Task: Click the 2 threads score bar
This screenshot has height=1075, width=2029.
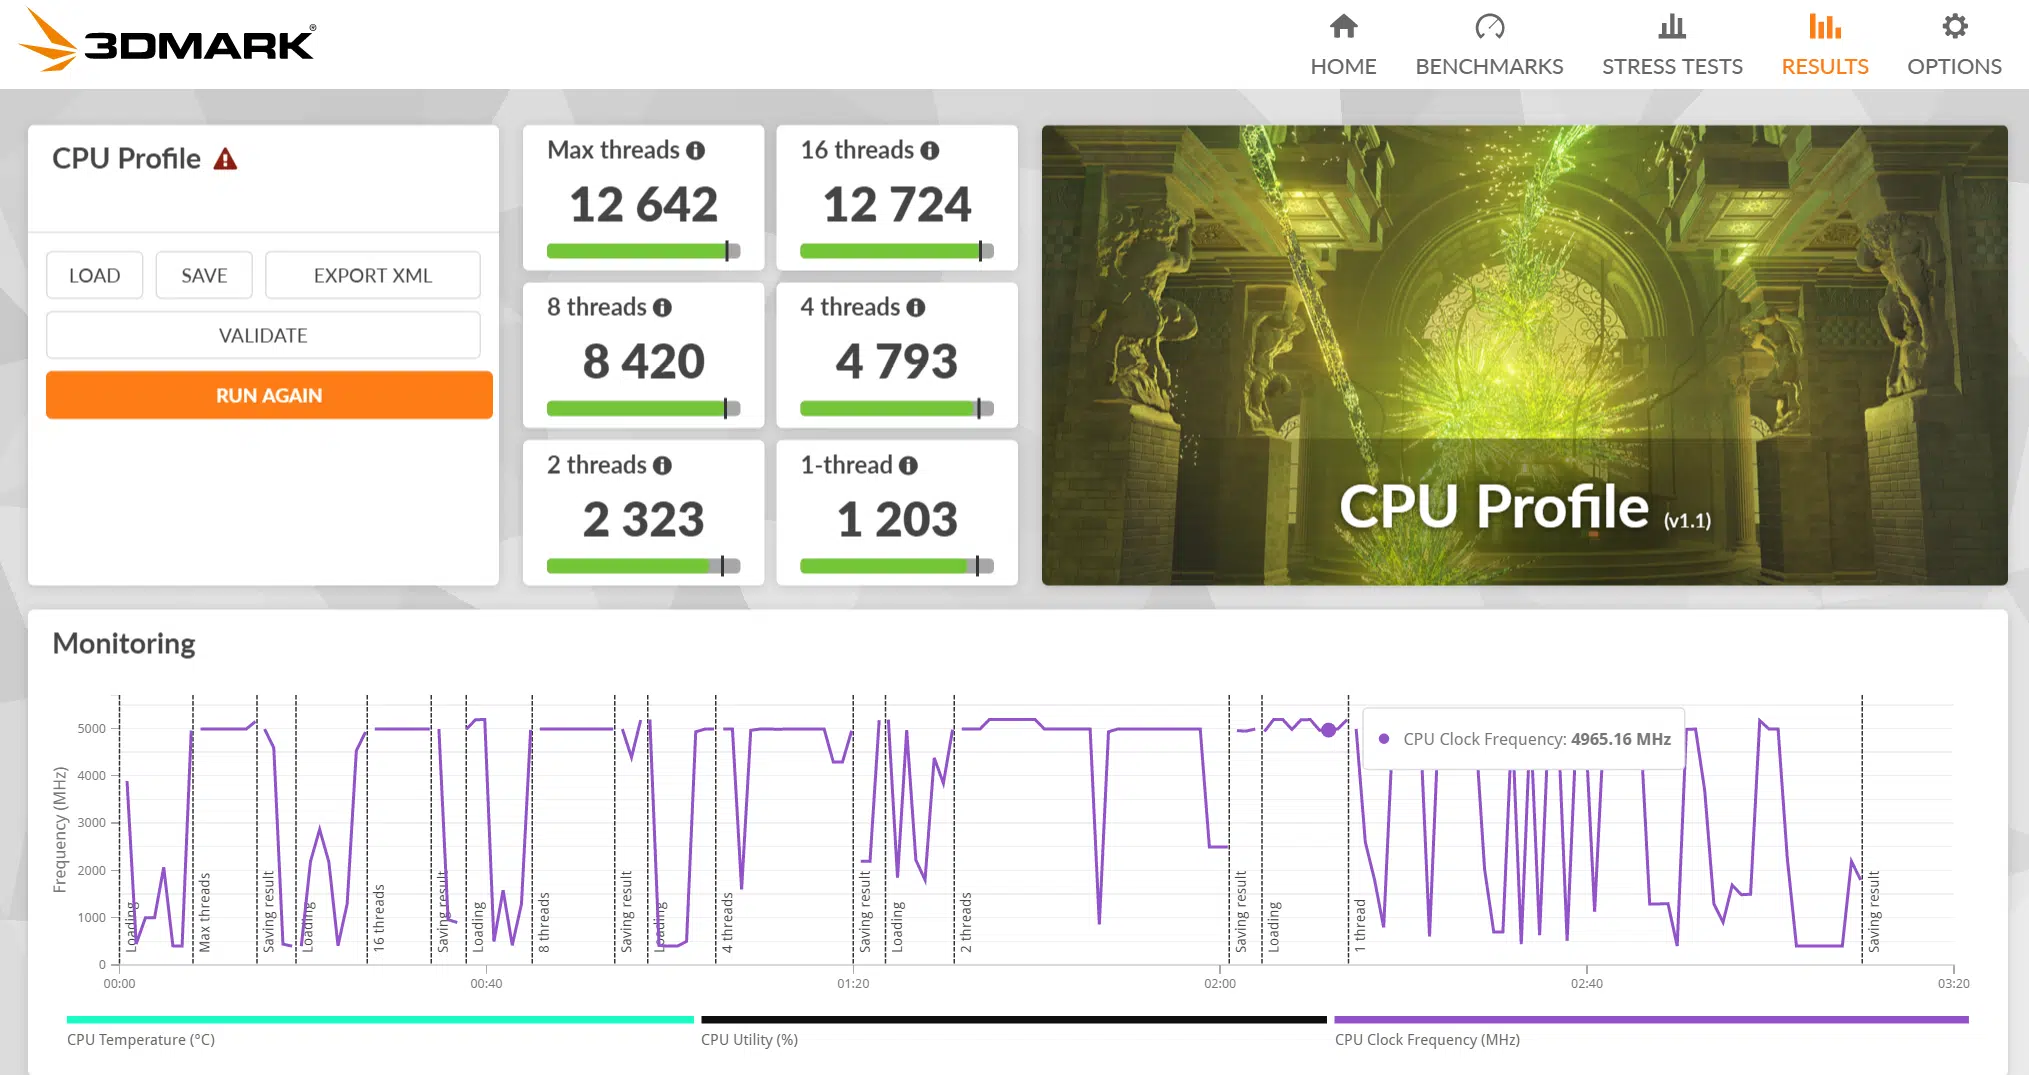Action: tap(643, 566)
